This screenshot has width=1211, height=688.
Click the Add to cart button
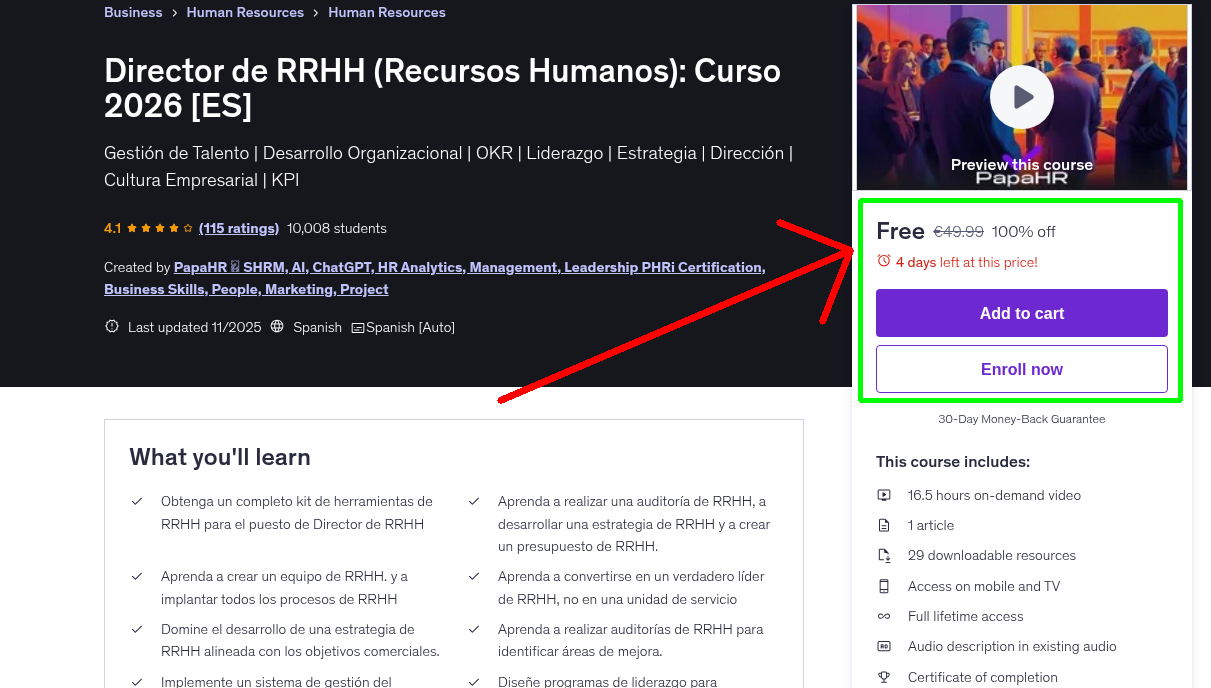[1021, 312]
